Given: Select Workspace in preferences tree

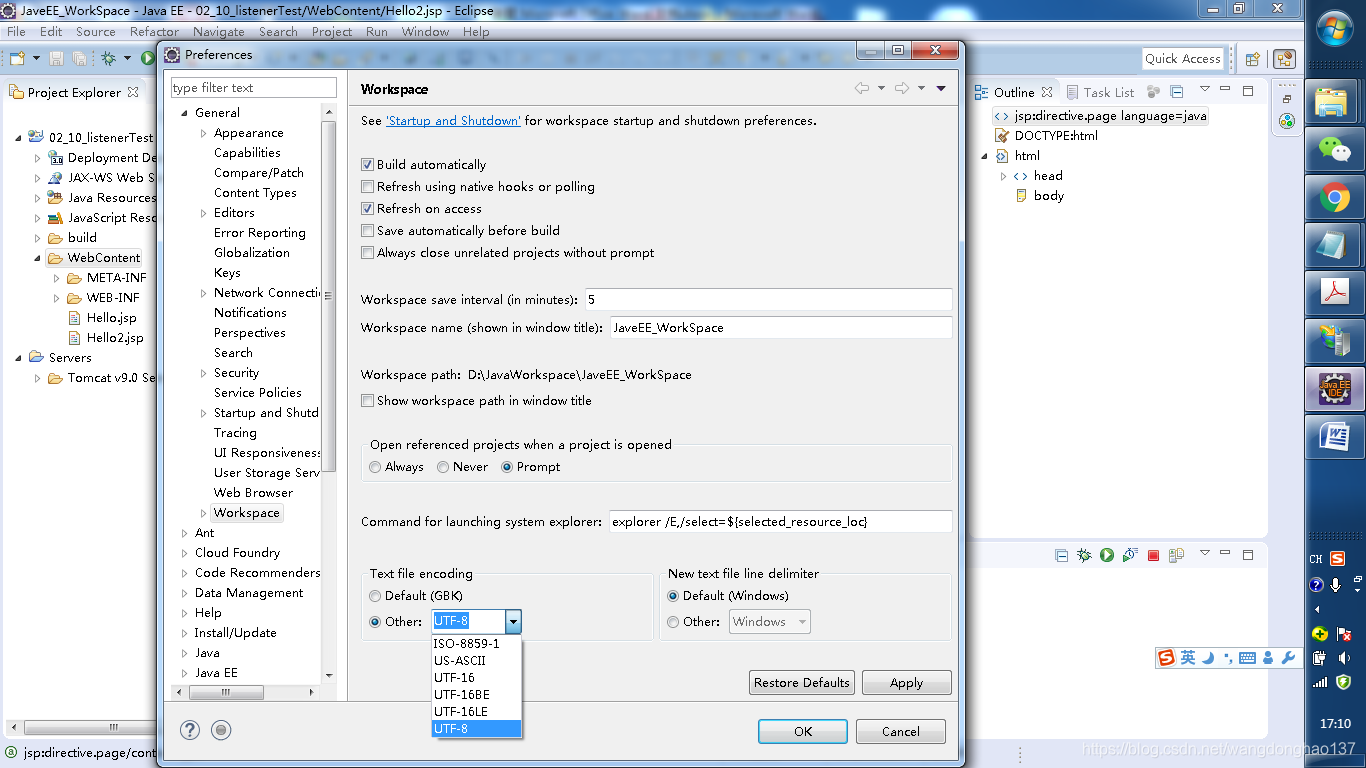Looking at the screenshot, I should tap(246, 513).
